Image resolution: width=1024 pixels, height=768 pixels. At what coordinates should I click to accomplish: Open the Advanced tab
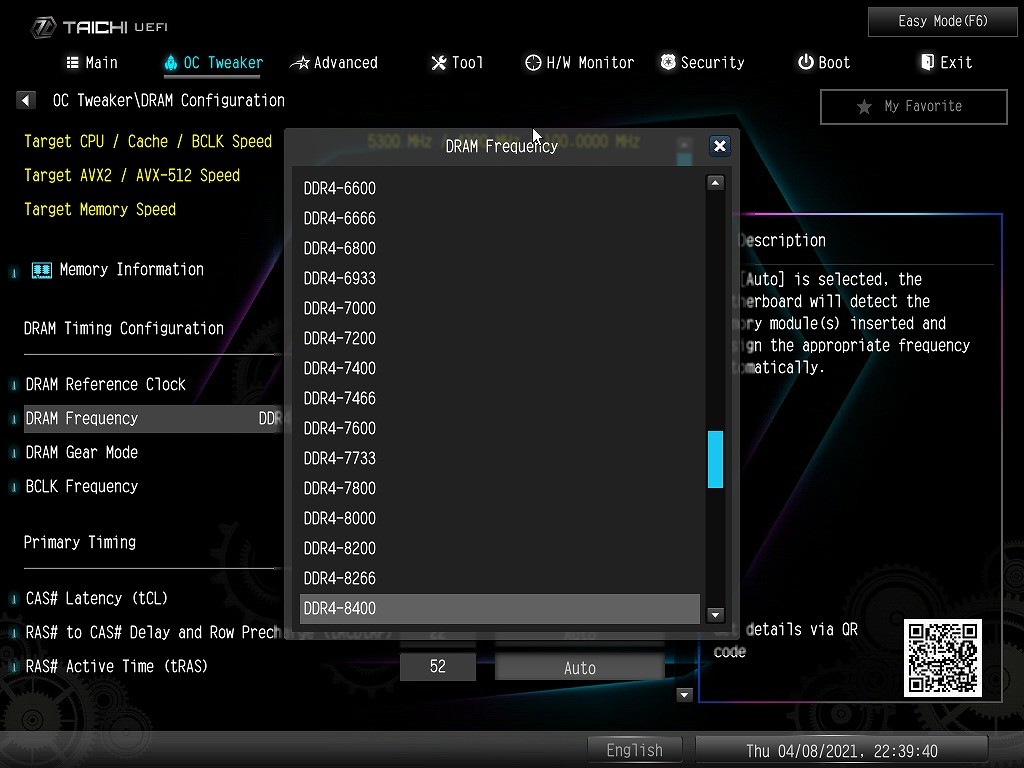(x=334, y=62)
